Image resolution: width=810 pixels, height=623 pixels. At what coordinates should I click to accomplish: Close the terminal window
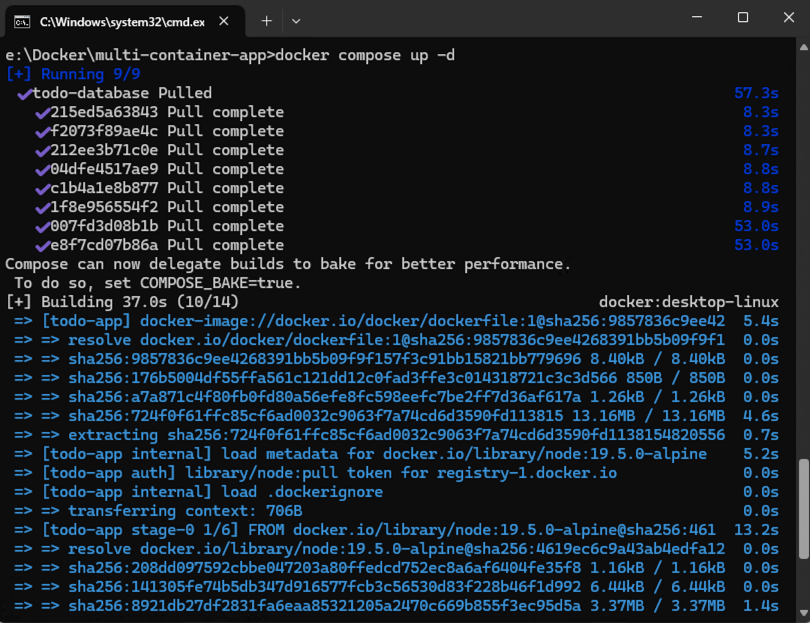[788, 18]
